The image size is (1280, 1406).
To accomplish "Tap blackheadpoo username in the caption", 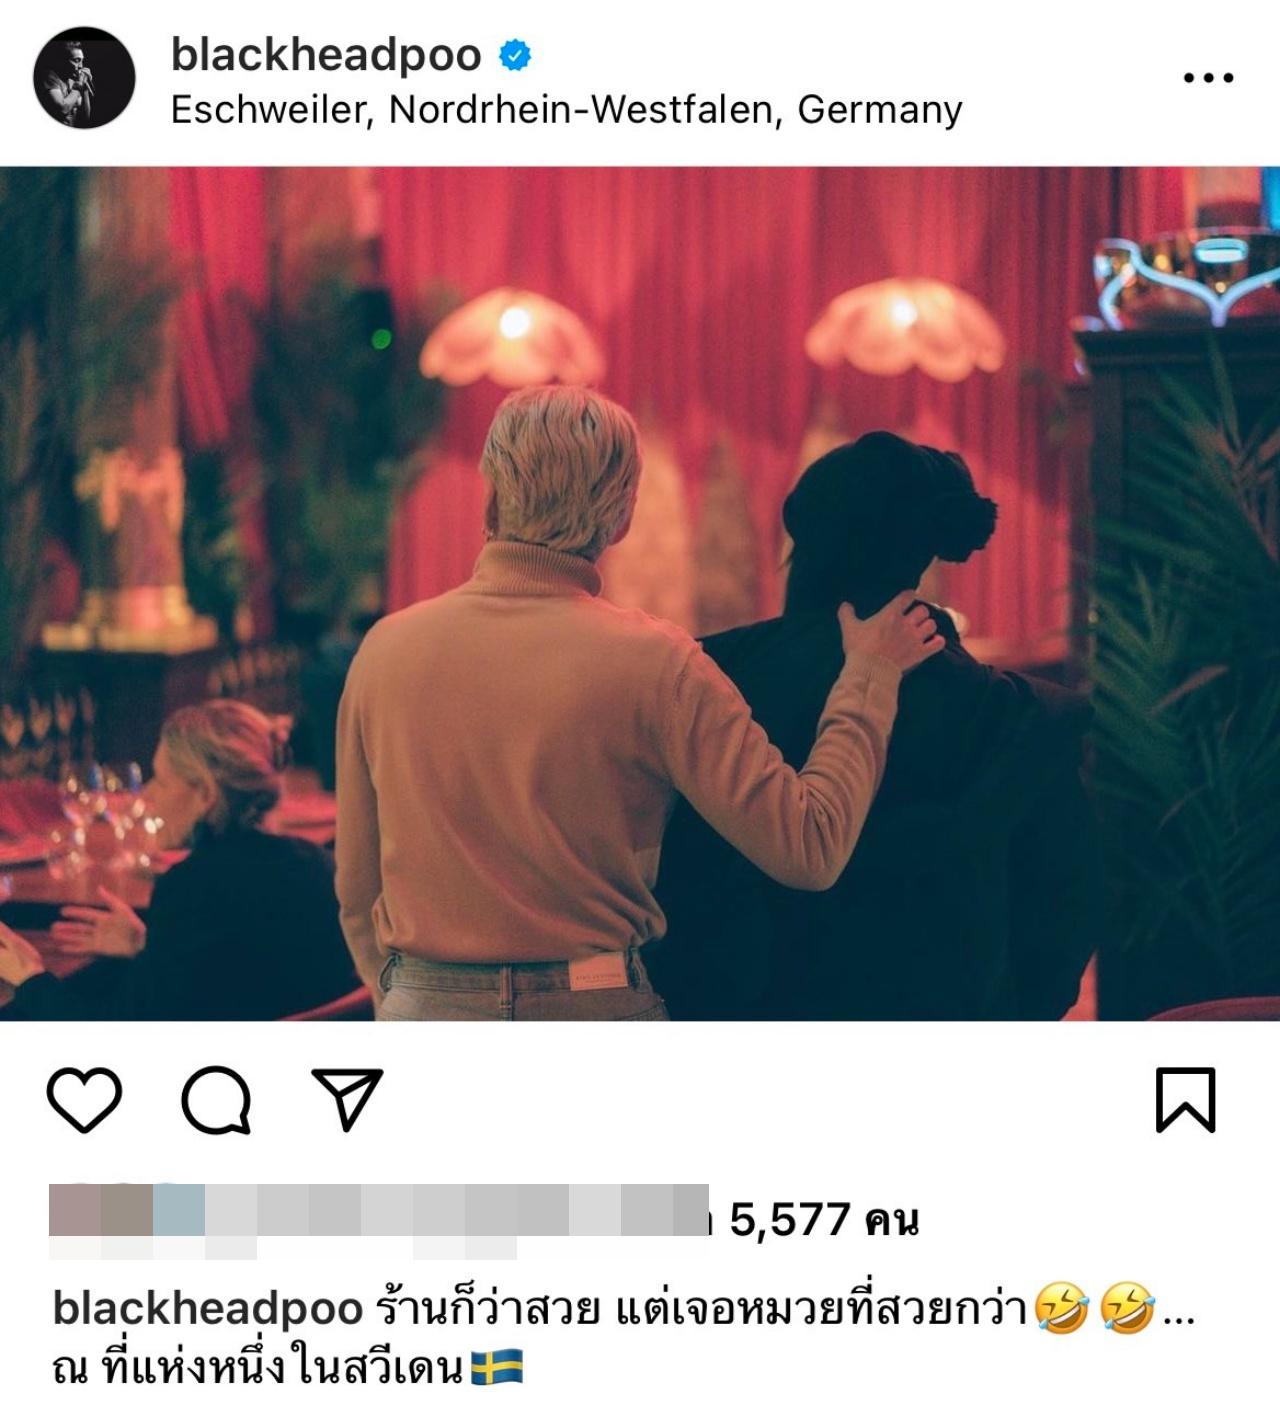I will tap(207, 1309).
